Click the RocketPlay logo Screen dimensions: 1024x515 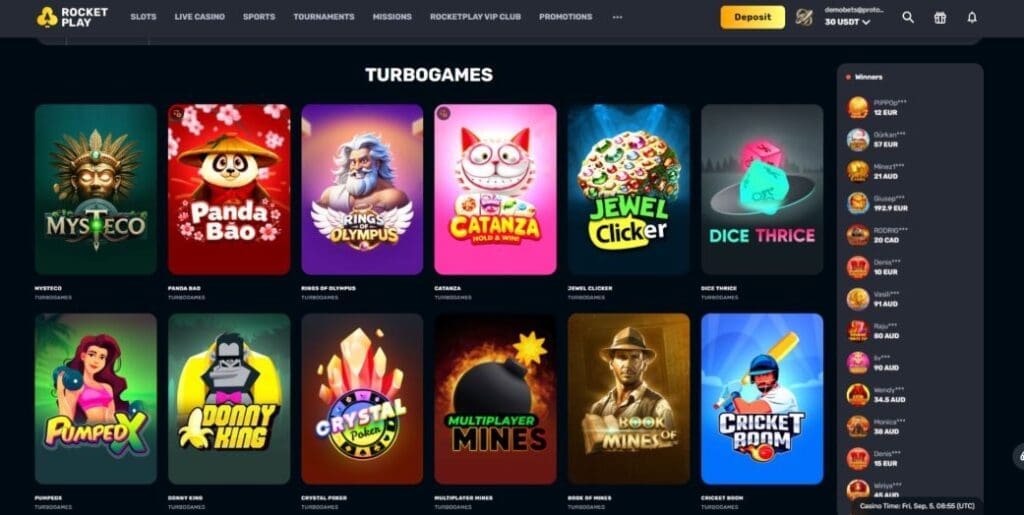pos(72,17)
